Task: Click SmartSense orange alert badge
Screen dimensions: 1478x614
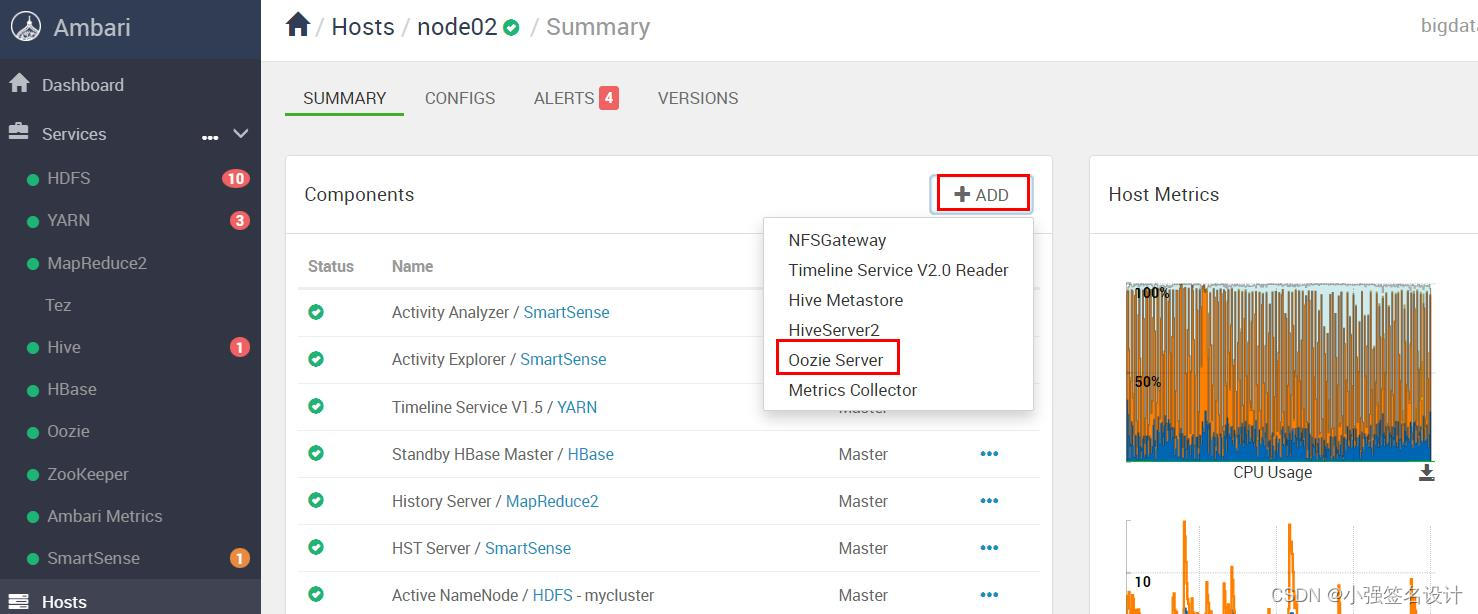Action: pyautogui.click(x=240, y=558)
